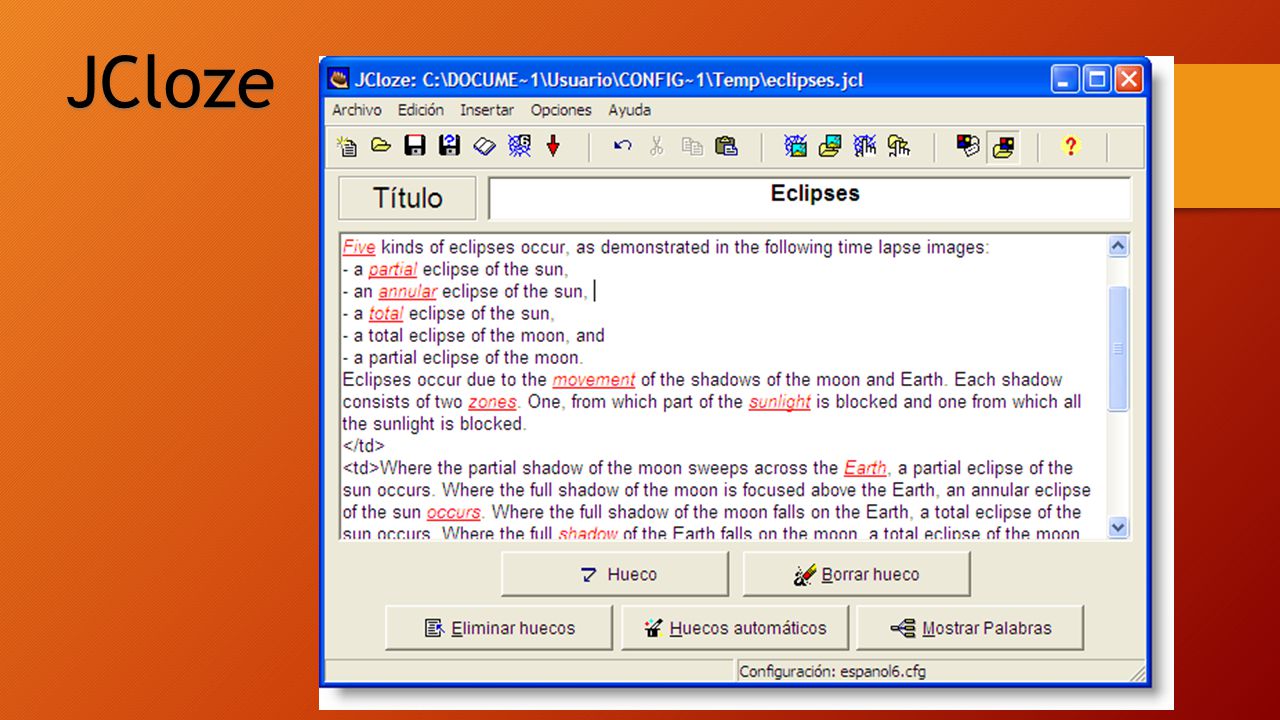Click the Título label button
Screen dimensions: 1280x720
[x=408, y=198]
